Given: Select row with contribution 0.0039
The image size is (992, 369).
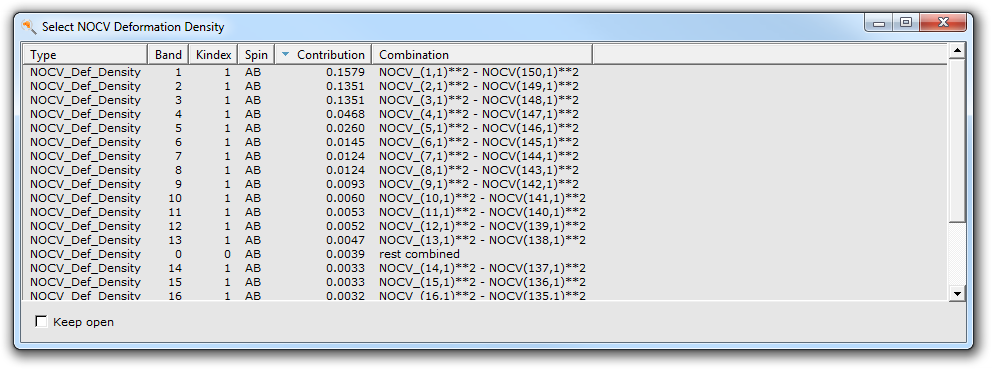Looking at the screenshot, I should [485, 254].
